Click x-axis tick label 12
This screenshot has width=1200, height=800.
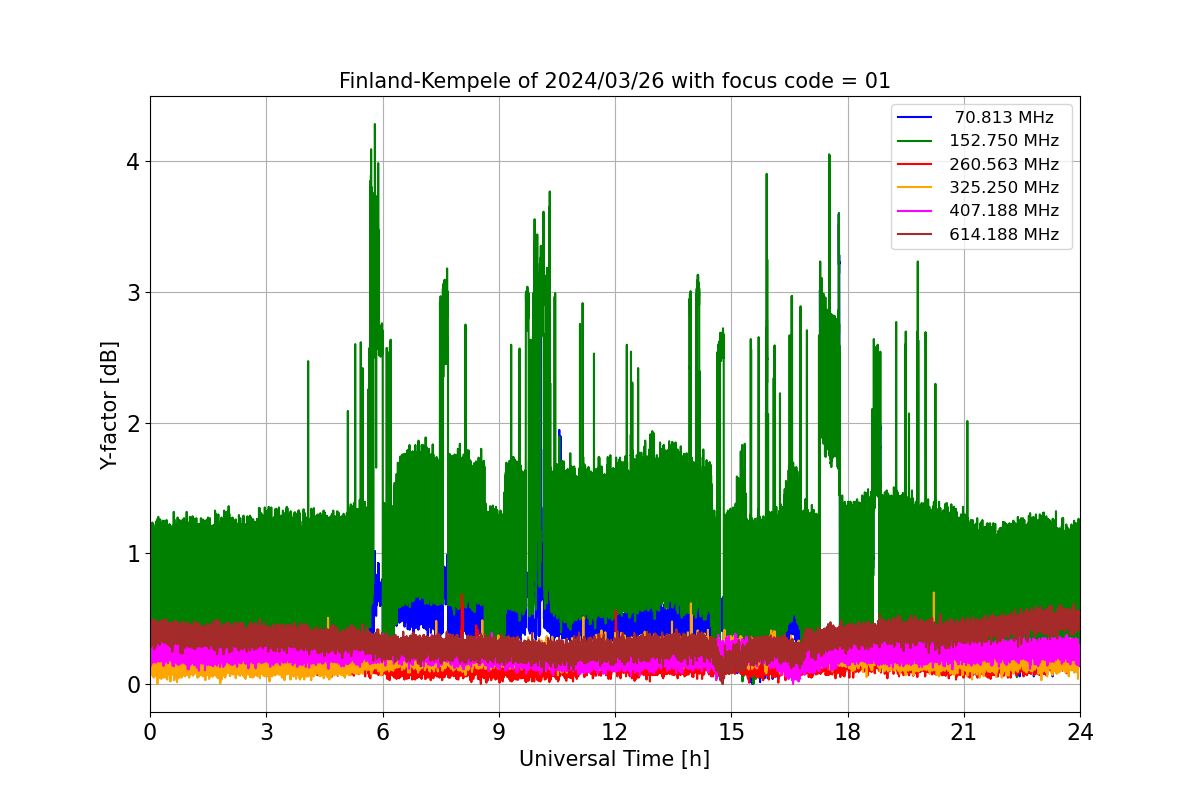coord(615,732)
